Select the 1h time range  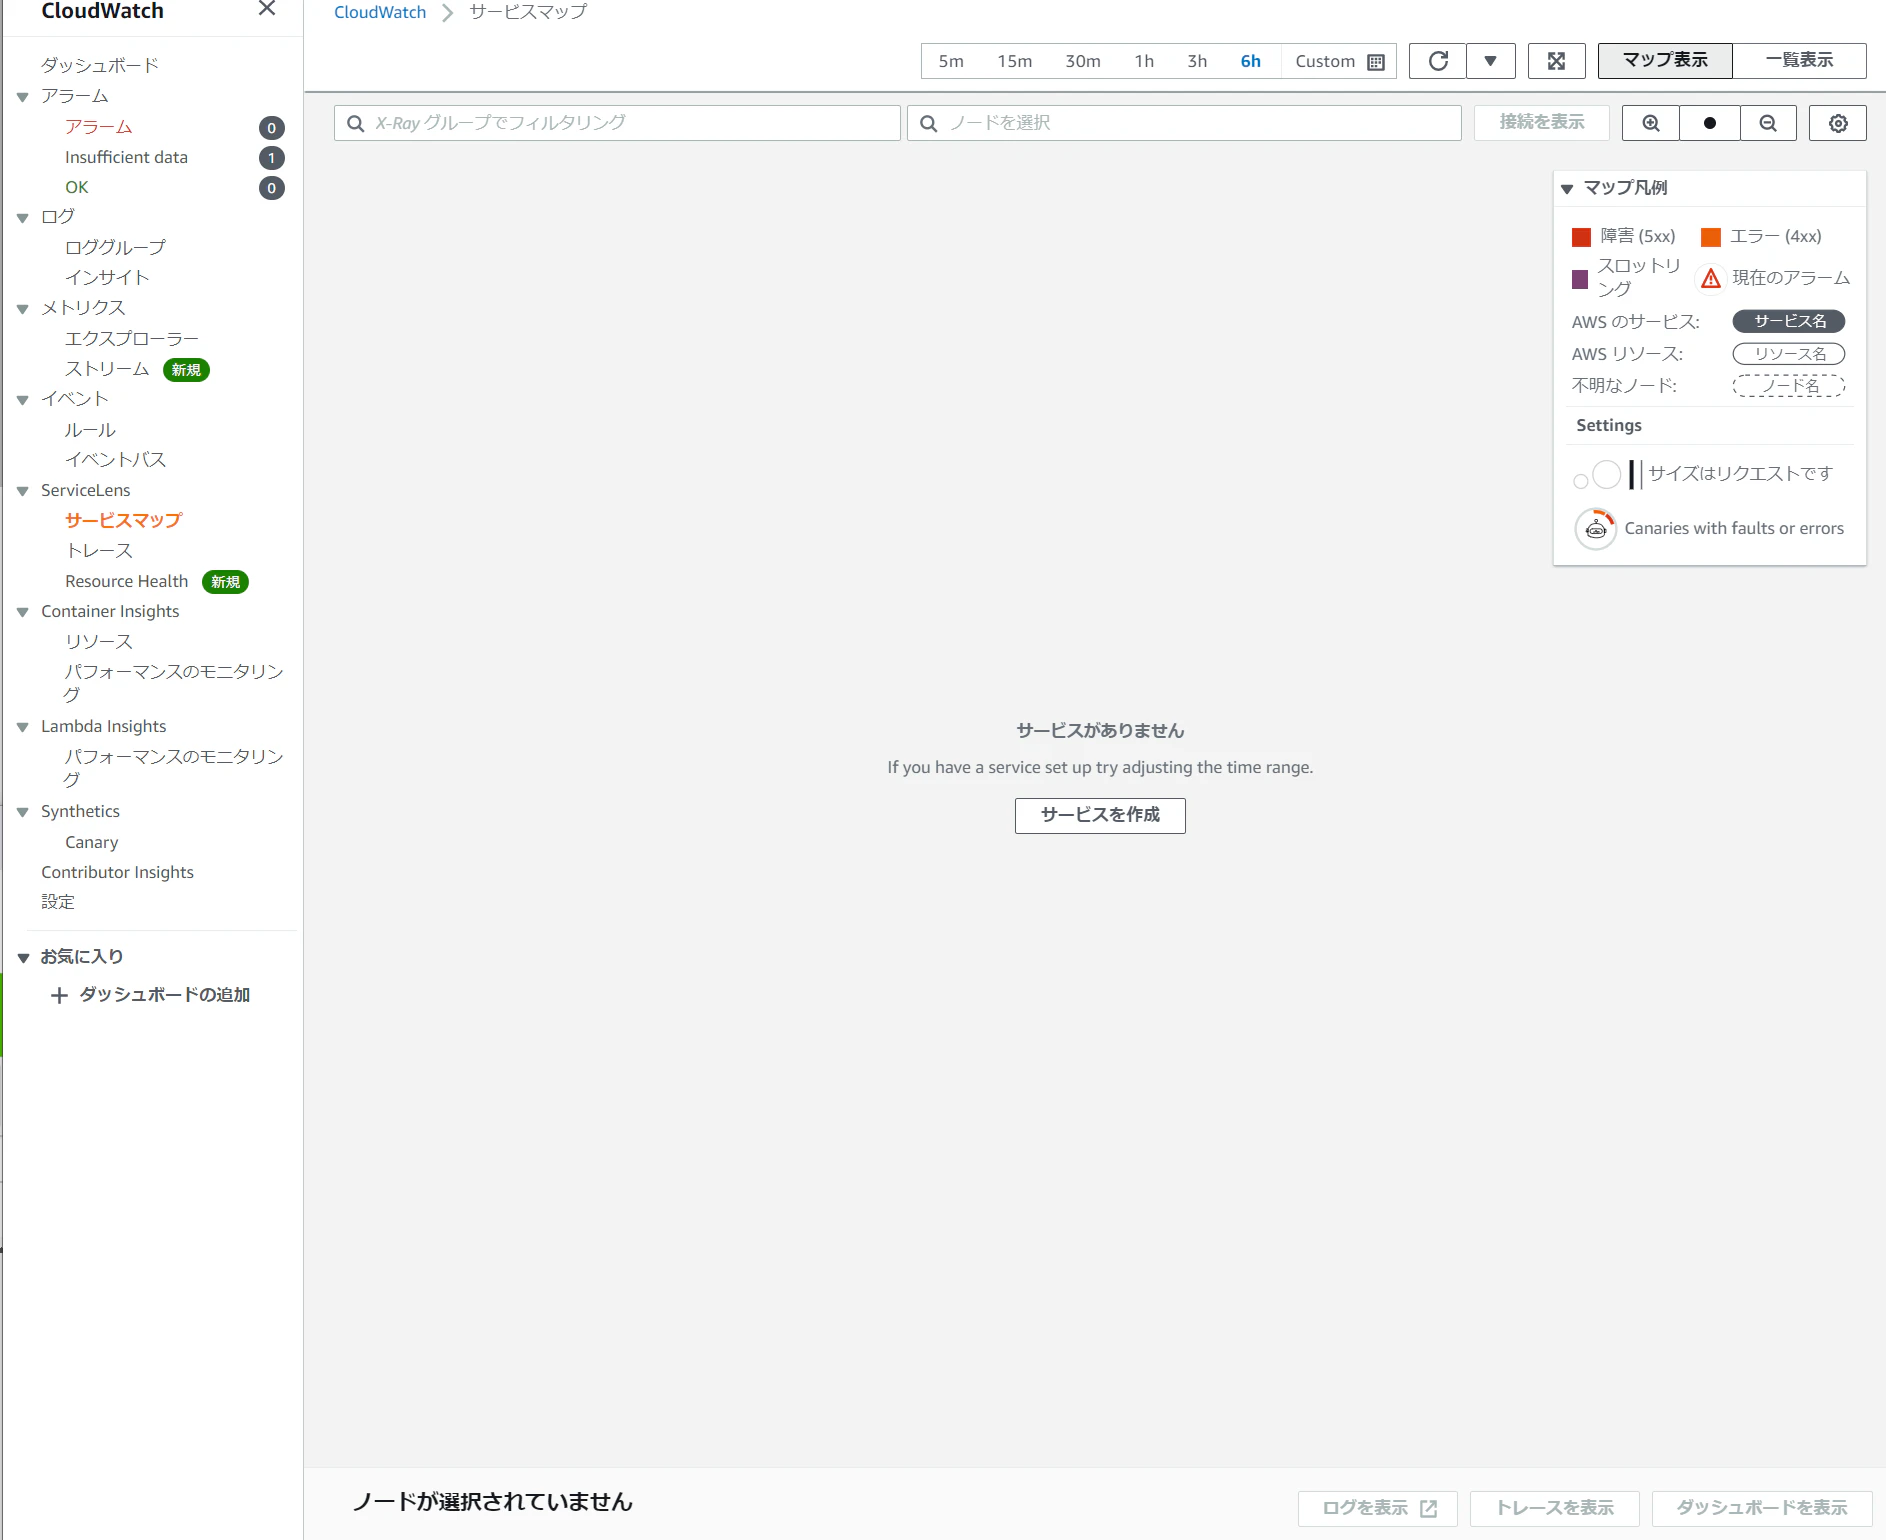point(1144,61)
